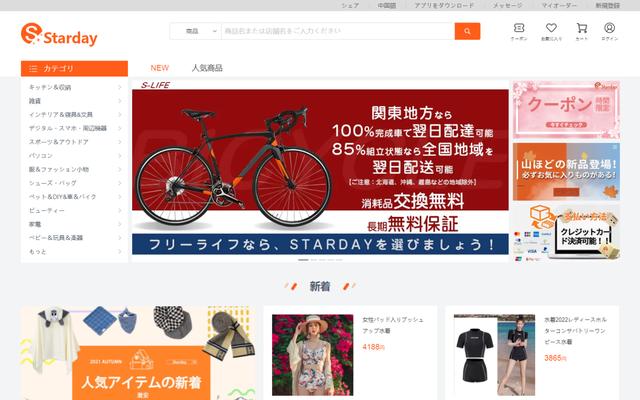Select the first carousel indicator dash
The image size is (640, 400).
303,260
